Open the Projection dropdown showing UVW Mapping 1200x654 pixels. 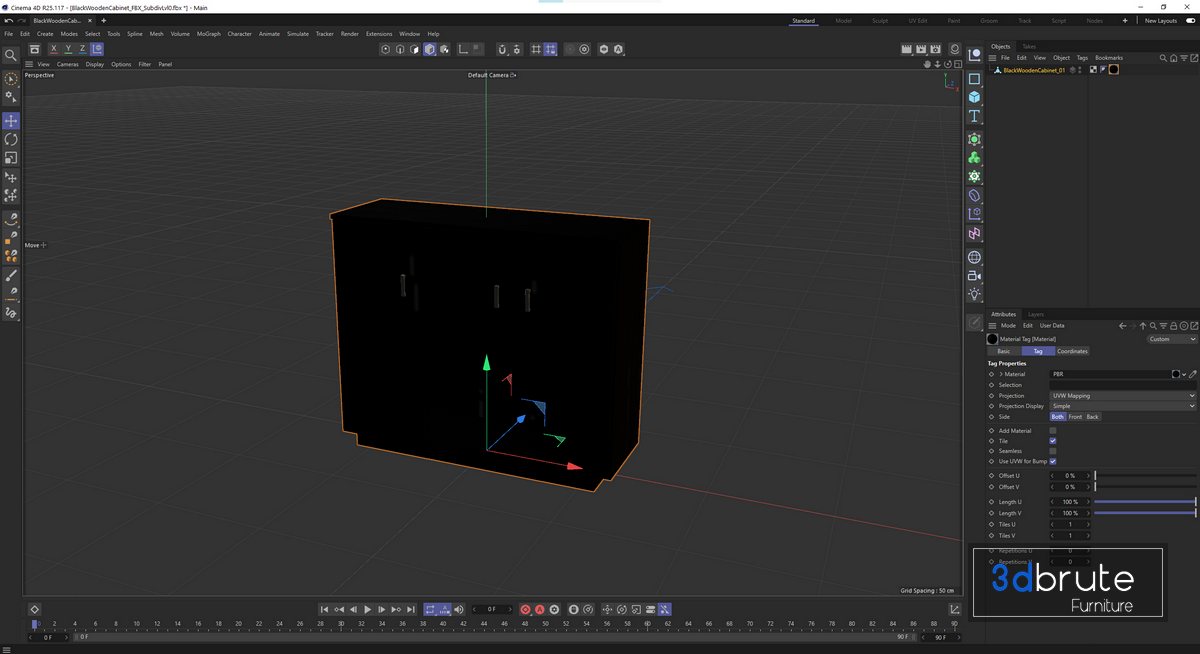1121,396
